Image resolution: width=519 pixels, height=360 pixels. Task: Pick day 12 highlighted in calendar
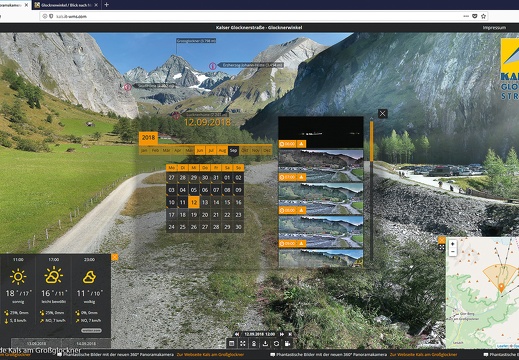click(x=194, y=202)
